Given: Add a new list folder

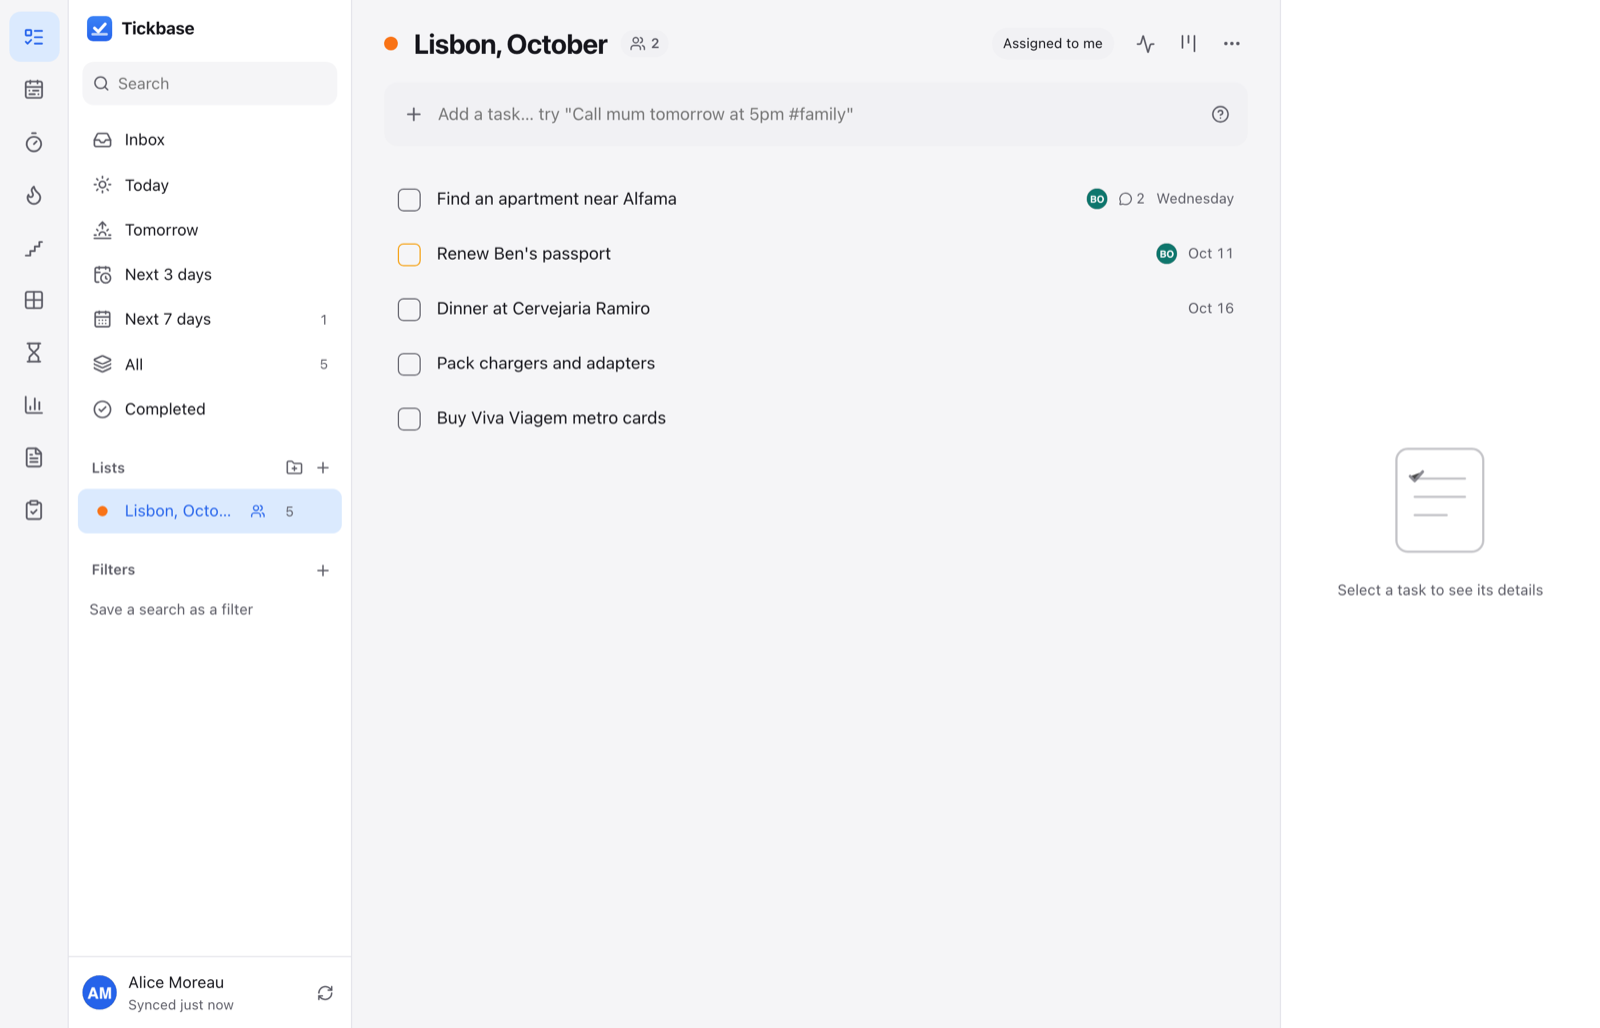Looking at the screenshot, I should point(294,467).
